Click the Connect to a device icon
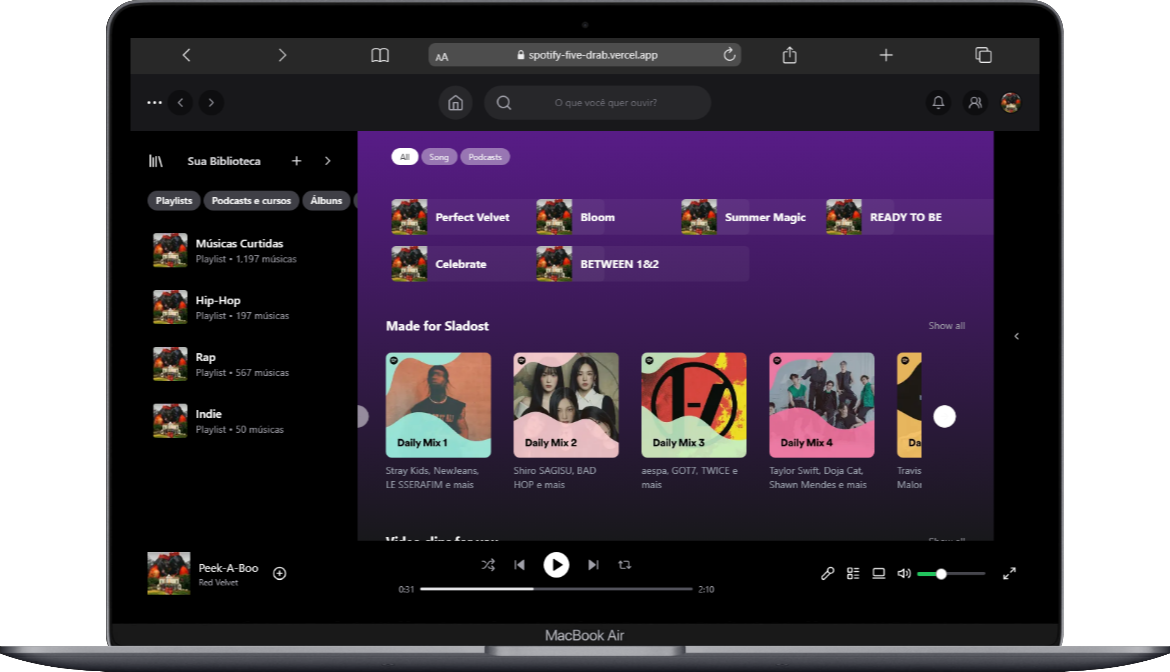Image resolution: width=1170 pixels, height=672 pixels. pos(878,573)
